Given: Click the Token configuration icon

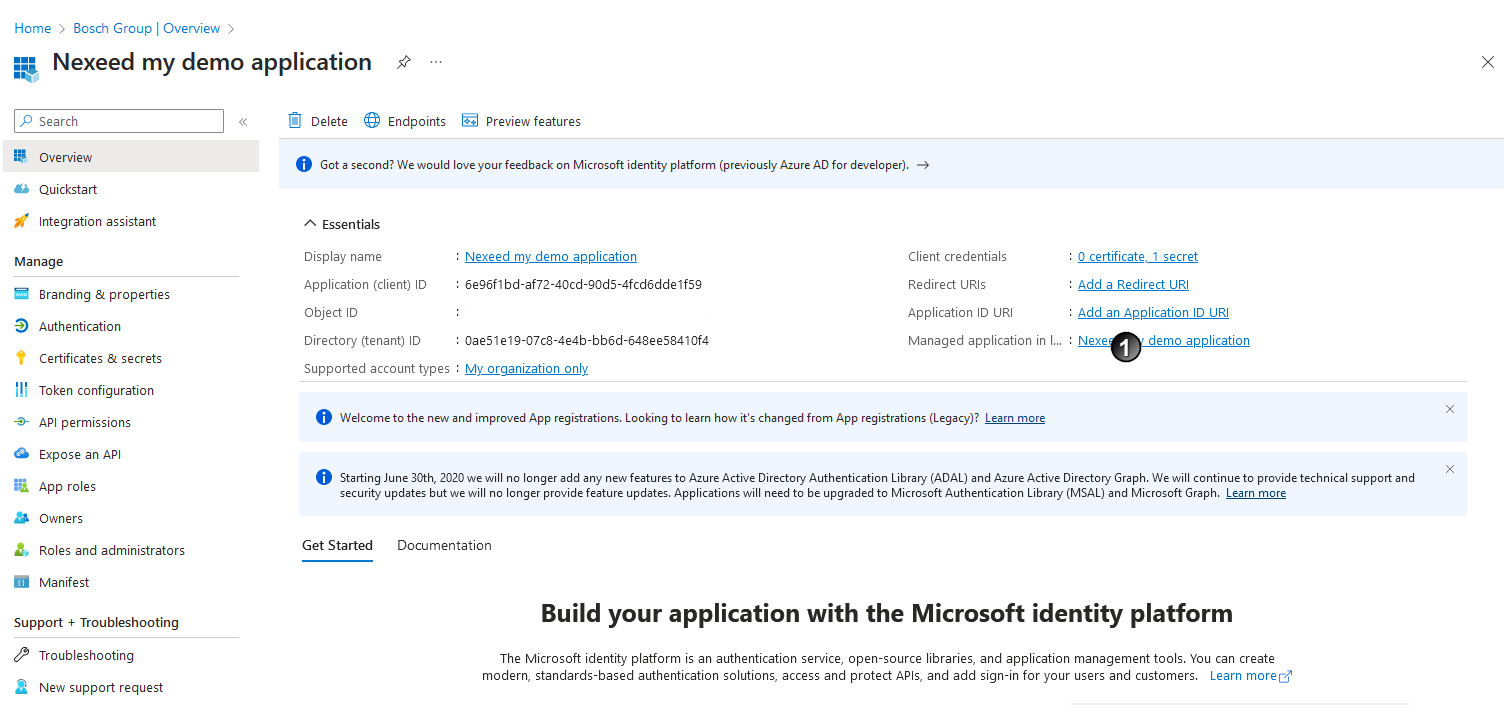Looking at the screenshot, I should point(21,390).
